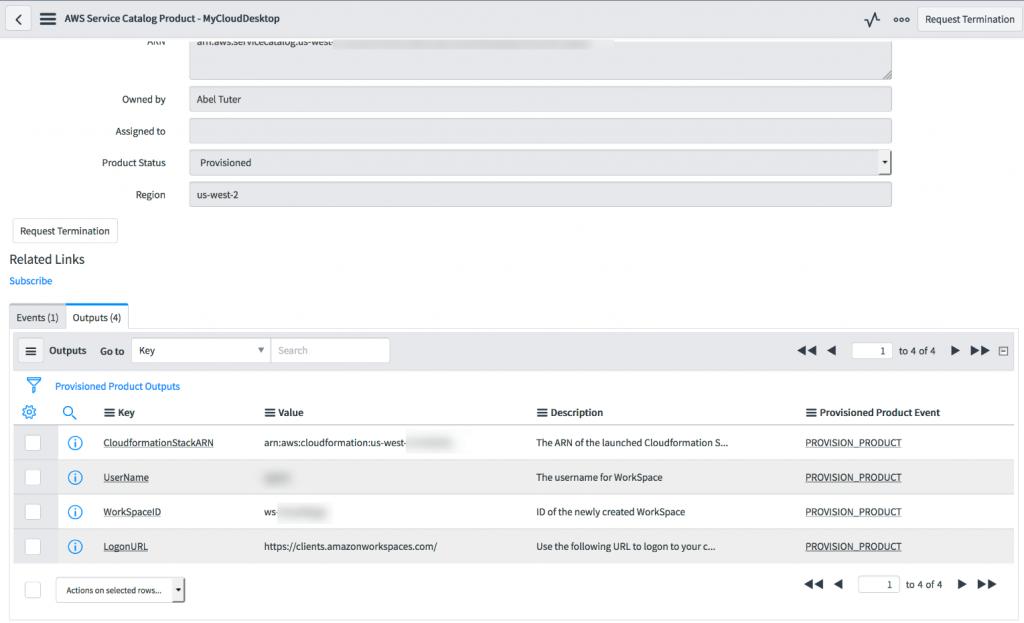Image resolution: width=1024 pixels, height=623 pixels.
Task: Open the list context menu next to Outputs
Action: pyautogui.click(x=33, y=350)
